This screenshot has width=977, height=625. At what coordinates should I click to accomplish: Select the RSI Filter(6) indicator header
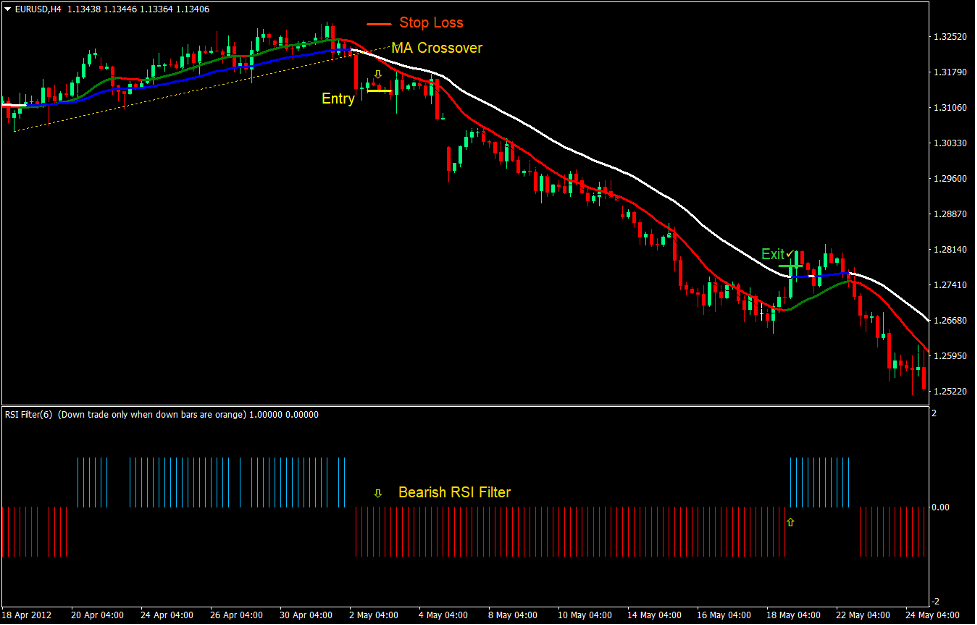click(x=28, y=413)
